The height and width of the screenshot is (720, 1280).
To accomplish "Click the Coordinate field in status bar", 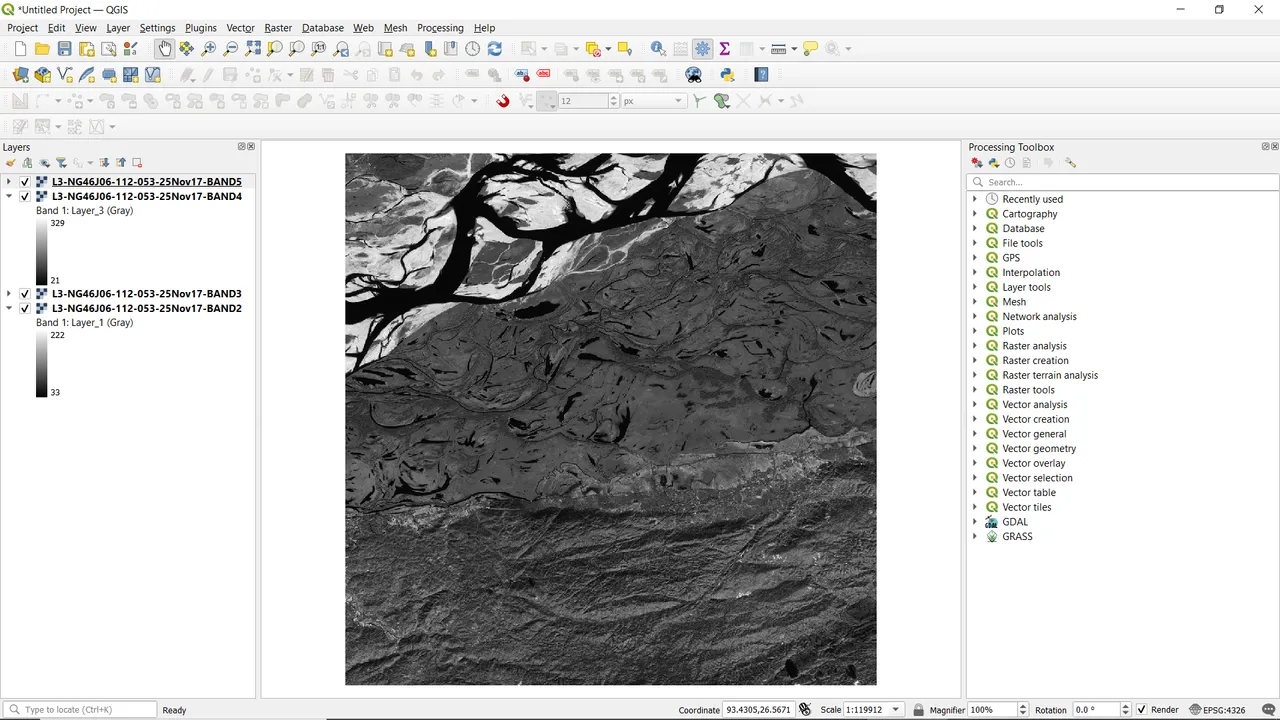I will (759, 710).
